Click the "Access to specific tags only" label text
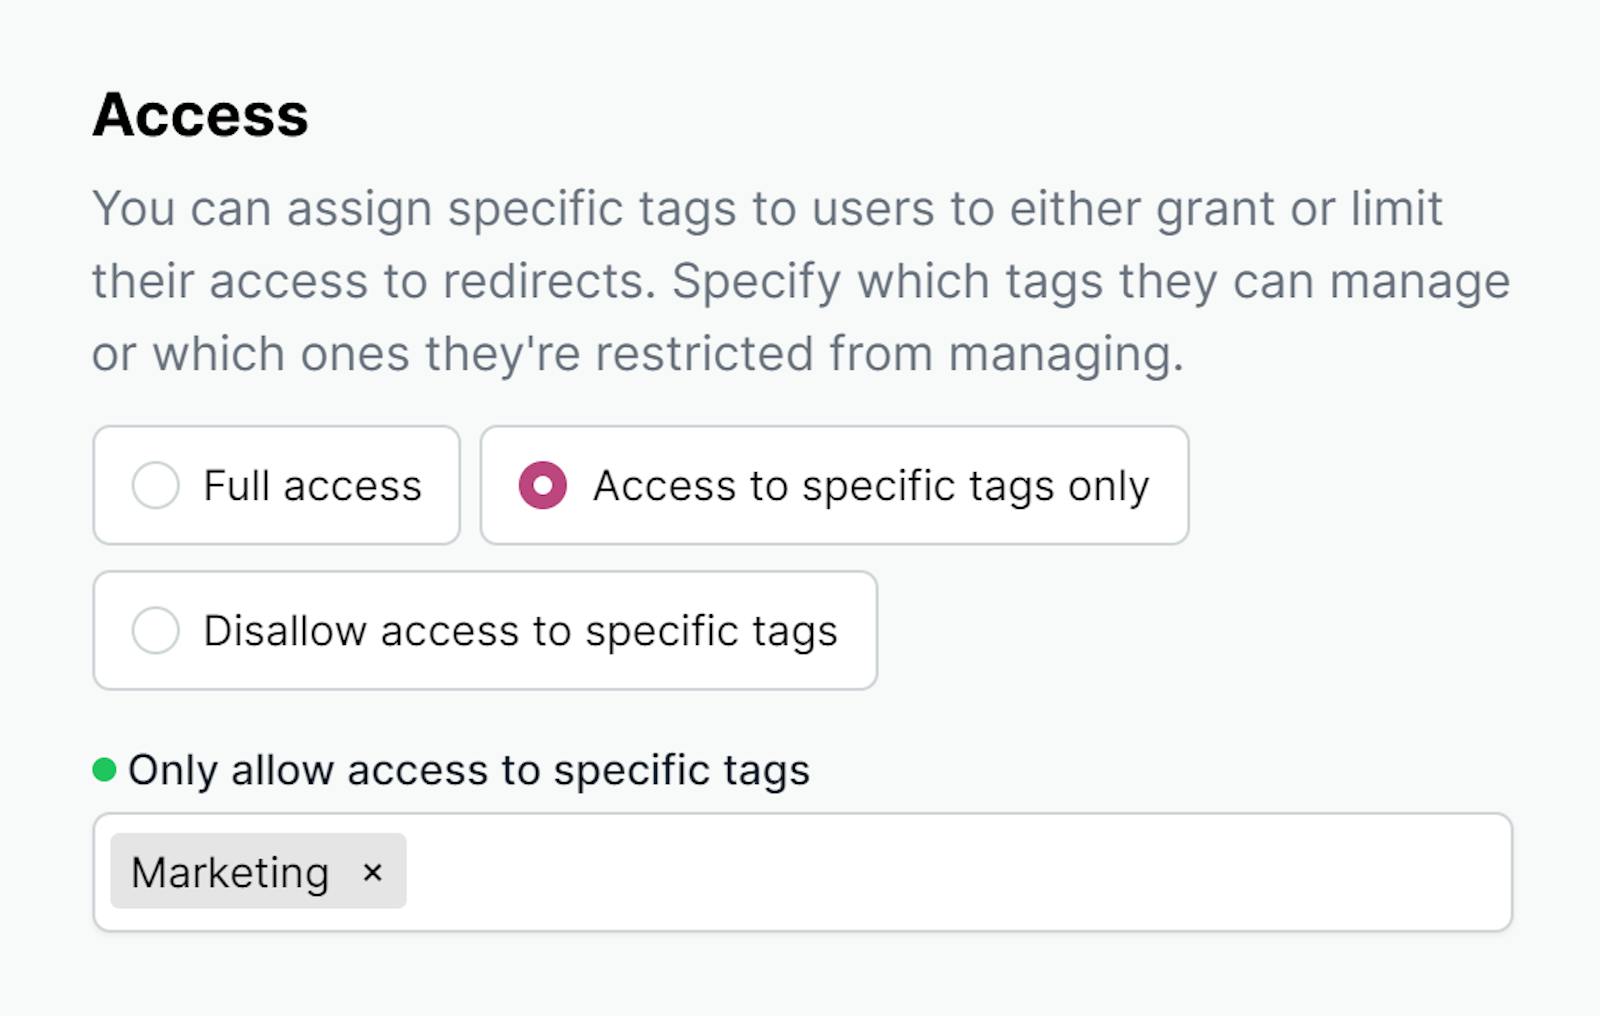 [870, 486]
